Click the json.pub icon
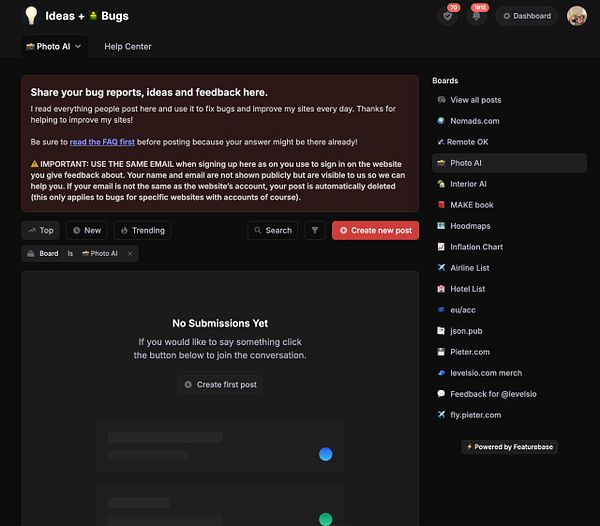This screenshot has width=600, height=526. (441, 331)
